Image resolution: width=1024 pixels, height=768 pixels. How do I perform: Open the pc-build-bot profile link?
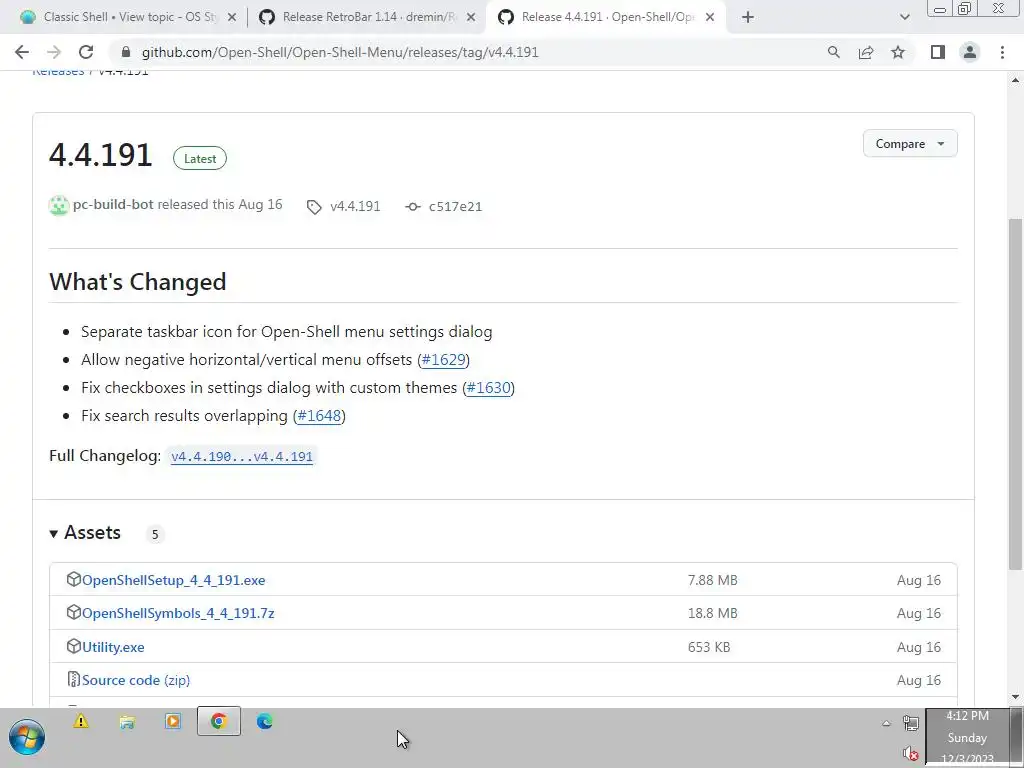tap(113, 204)
